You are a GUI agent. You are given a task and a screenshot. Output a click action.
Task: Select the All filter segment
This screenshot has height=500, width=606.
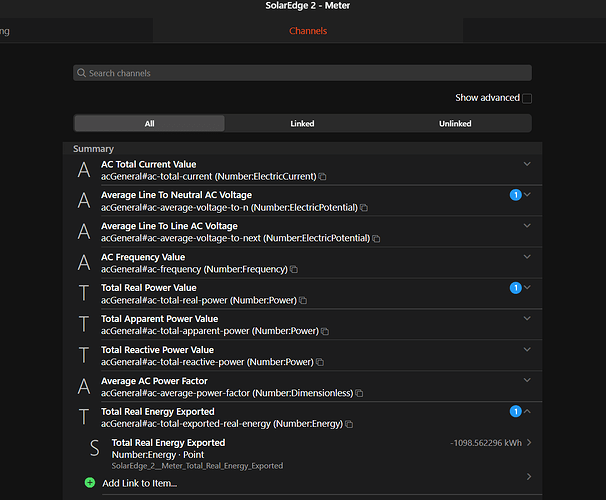coord(149,124)
